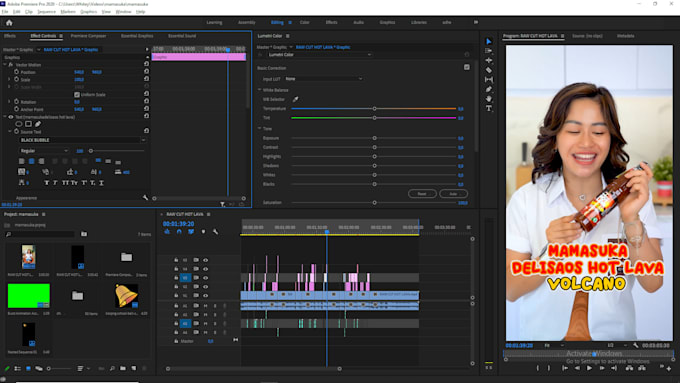Toggle Uniform Scale checkbox

[x=77, y=95]
